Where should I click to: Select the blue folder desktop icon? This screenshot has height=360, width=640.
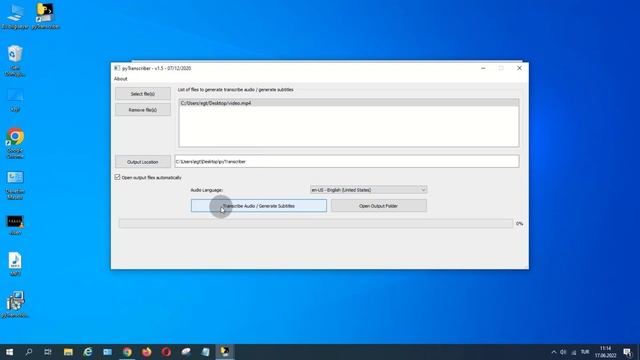[15, 100]
